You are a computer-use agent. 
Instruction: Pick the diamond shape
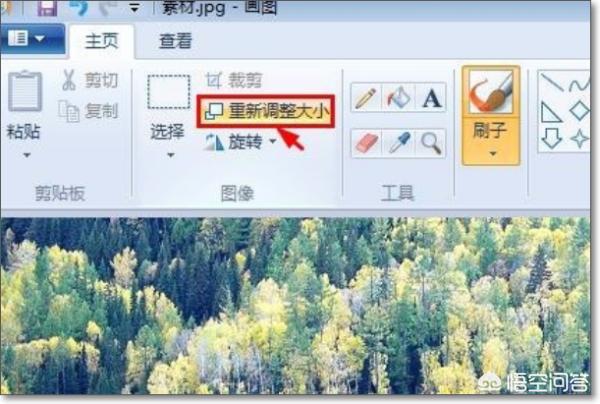(579, 111)
